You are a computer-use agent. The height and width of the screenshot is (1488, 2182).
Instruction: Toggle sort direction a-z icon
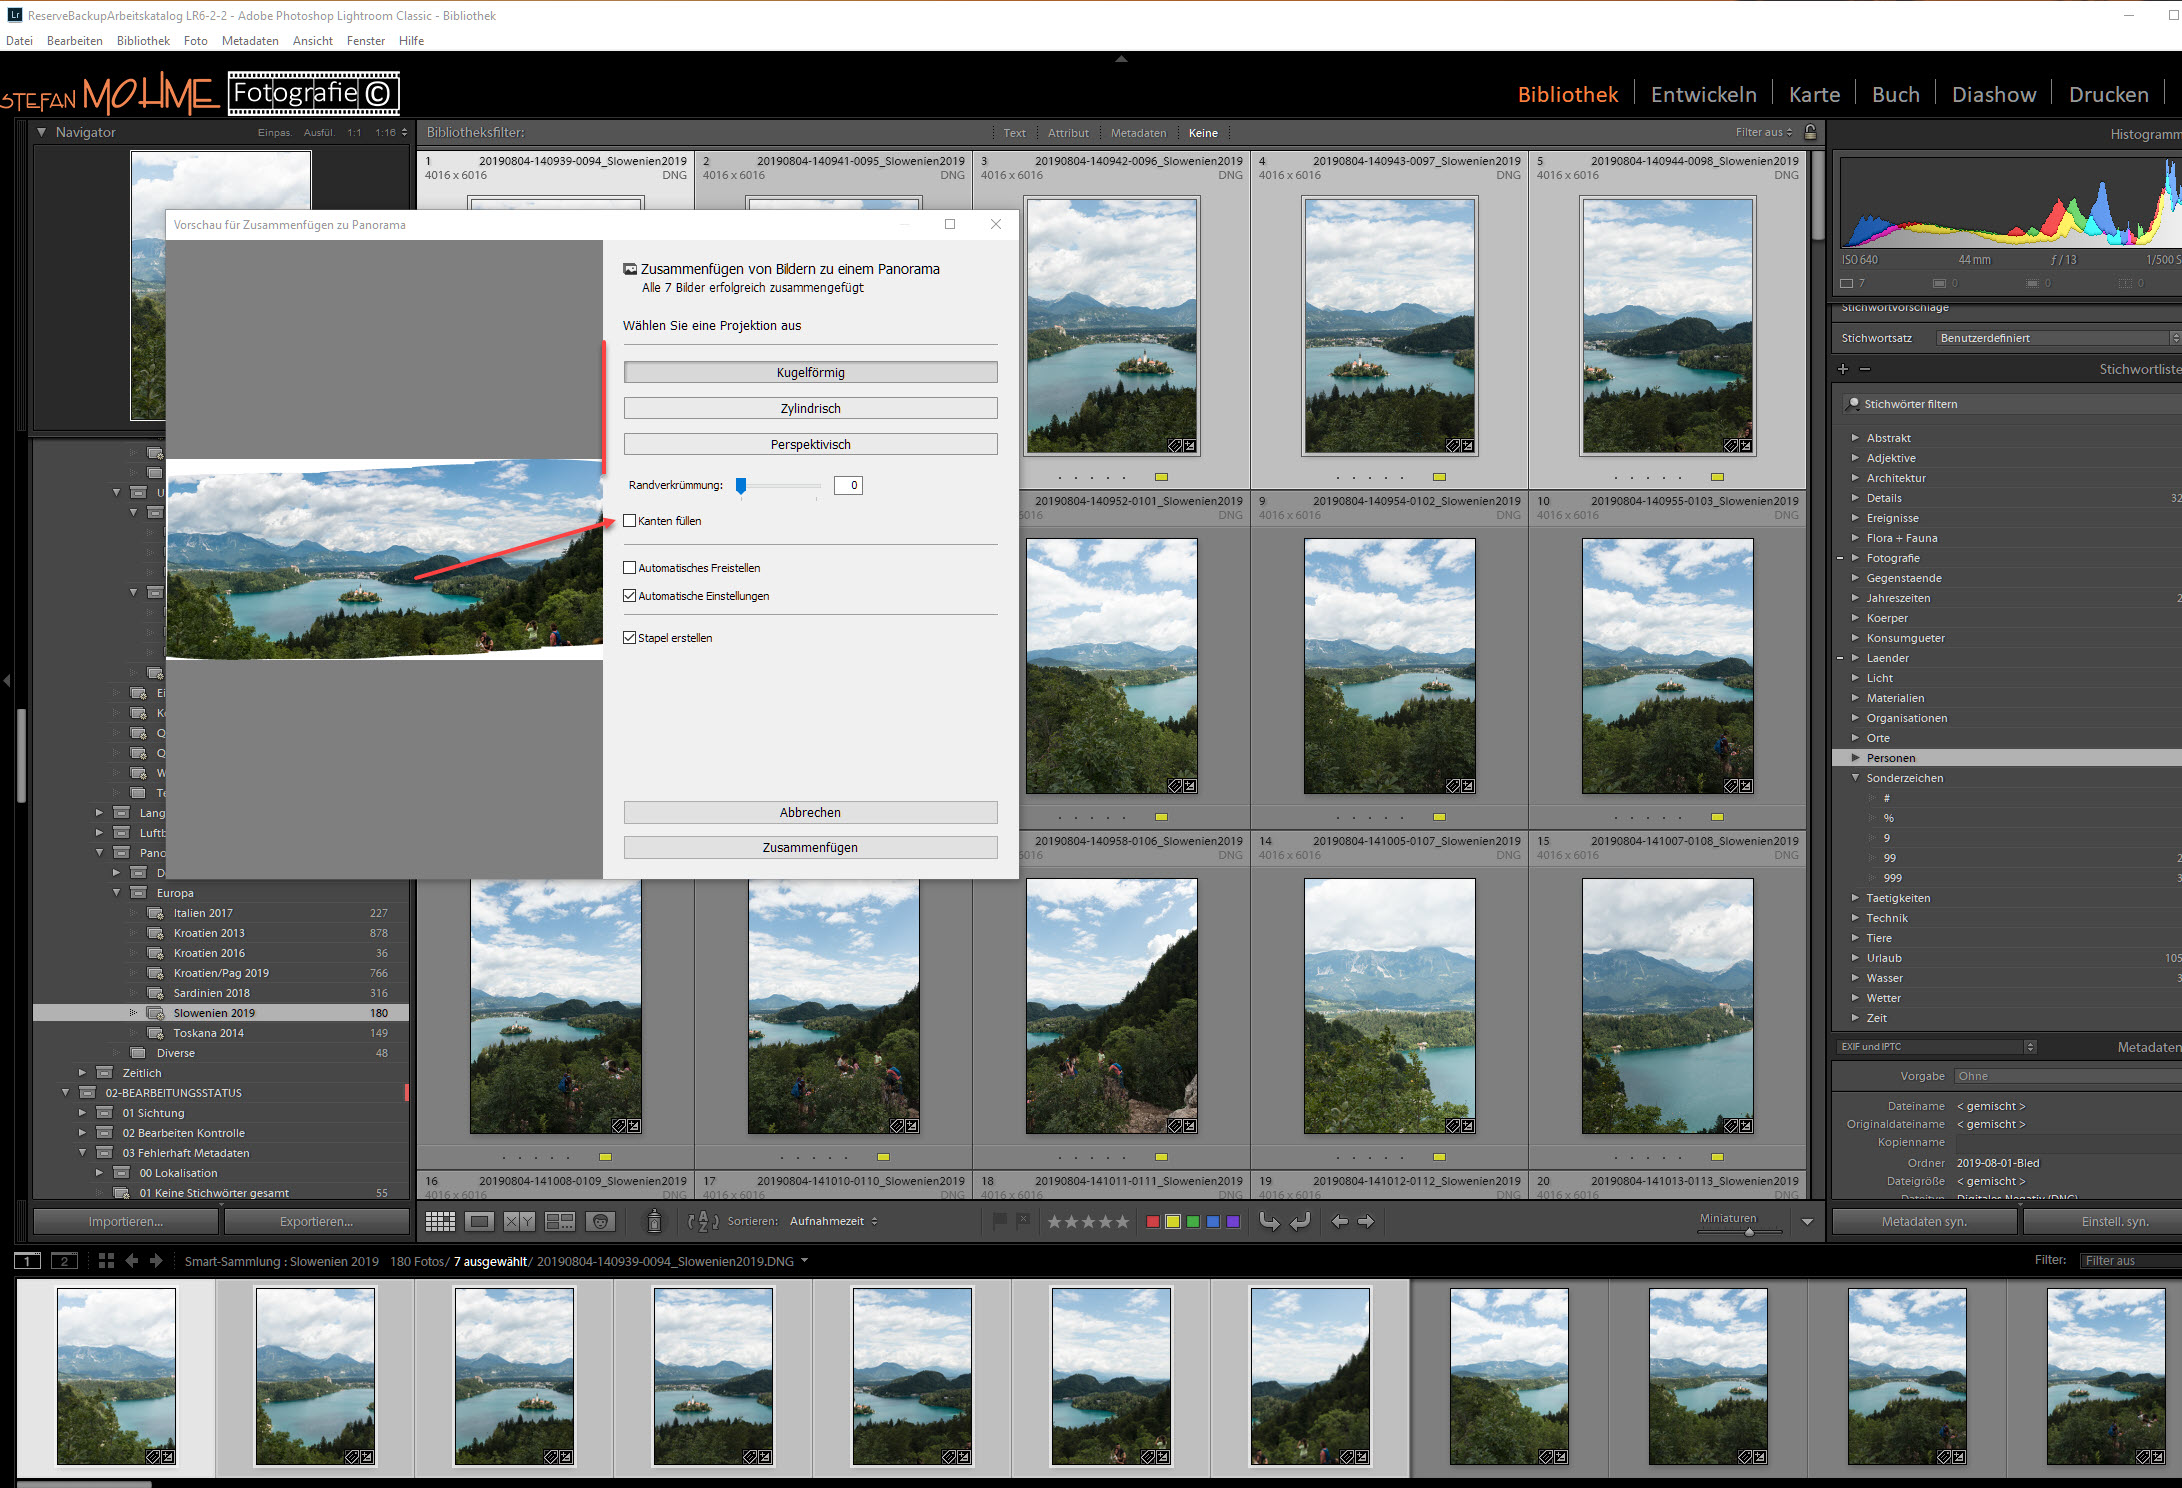[x=704, y=1221]
